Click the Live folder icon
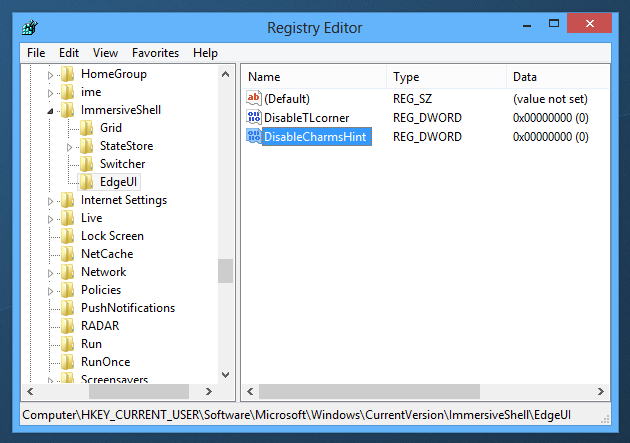 68,218
